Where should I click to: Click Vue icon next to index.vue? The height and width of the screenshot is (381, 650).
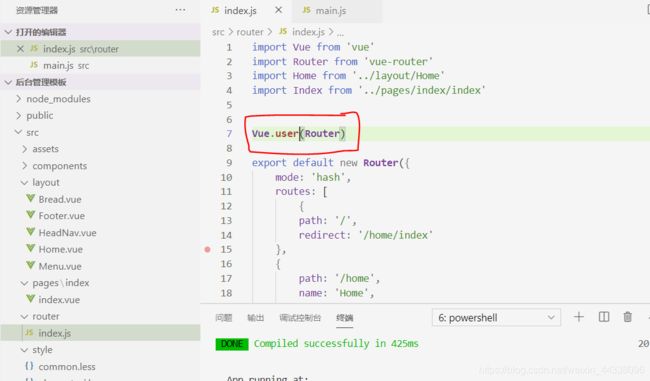[x=30, y=298]
